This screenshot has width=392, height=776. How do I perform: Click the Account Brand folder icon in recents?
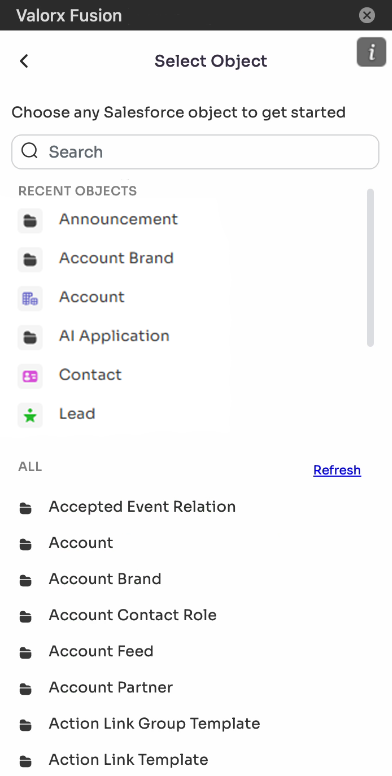30,260
